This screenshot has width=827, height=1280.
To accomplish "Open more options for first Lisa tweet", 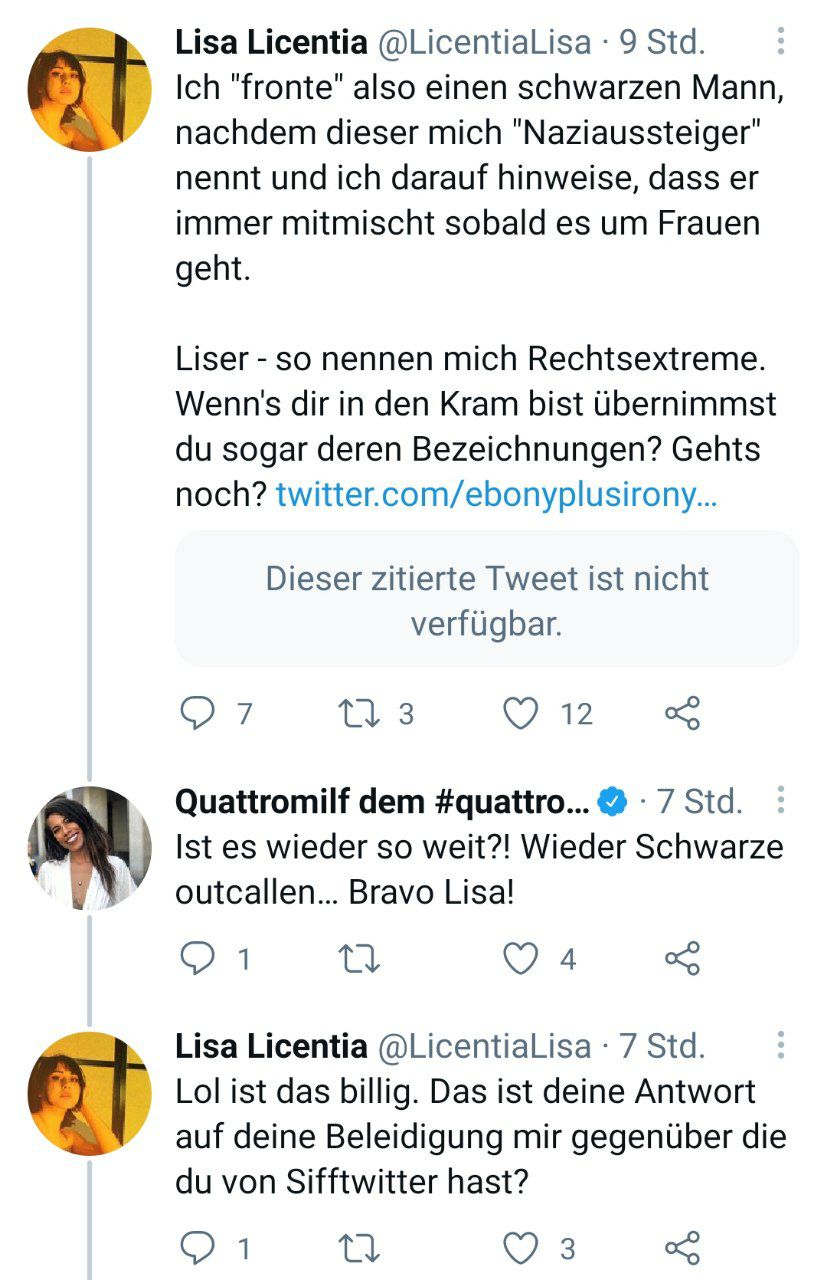I will (x=780, y=41).
